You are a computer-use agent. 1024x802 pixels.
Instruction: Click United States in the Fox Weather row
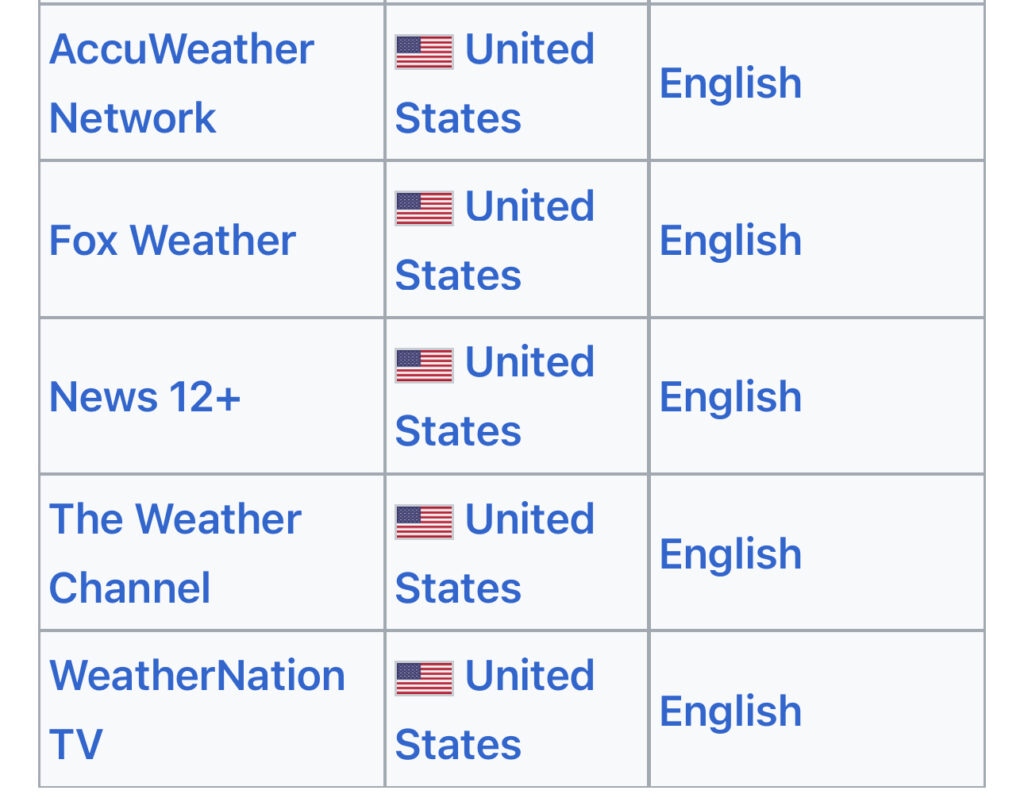(494, 240)
